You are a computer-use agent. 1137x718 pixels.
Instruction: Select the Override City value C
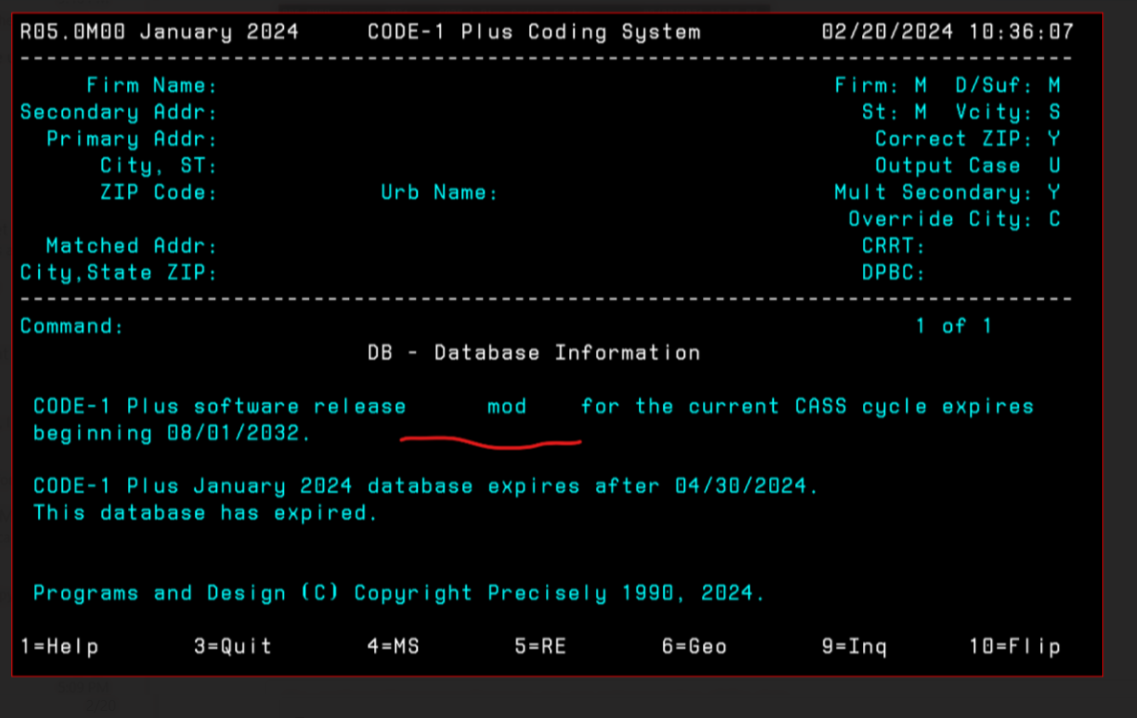(x=1054, y=219)
